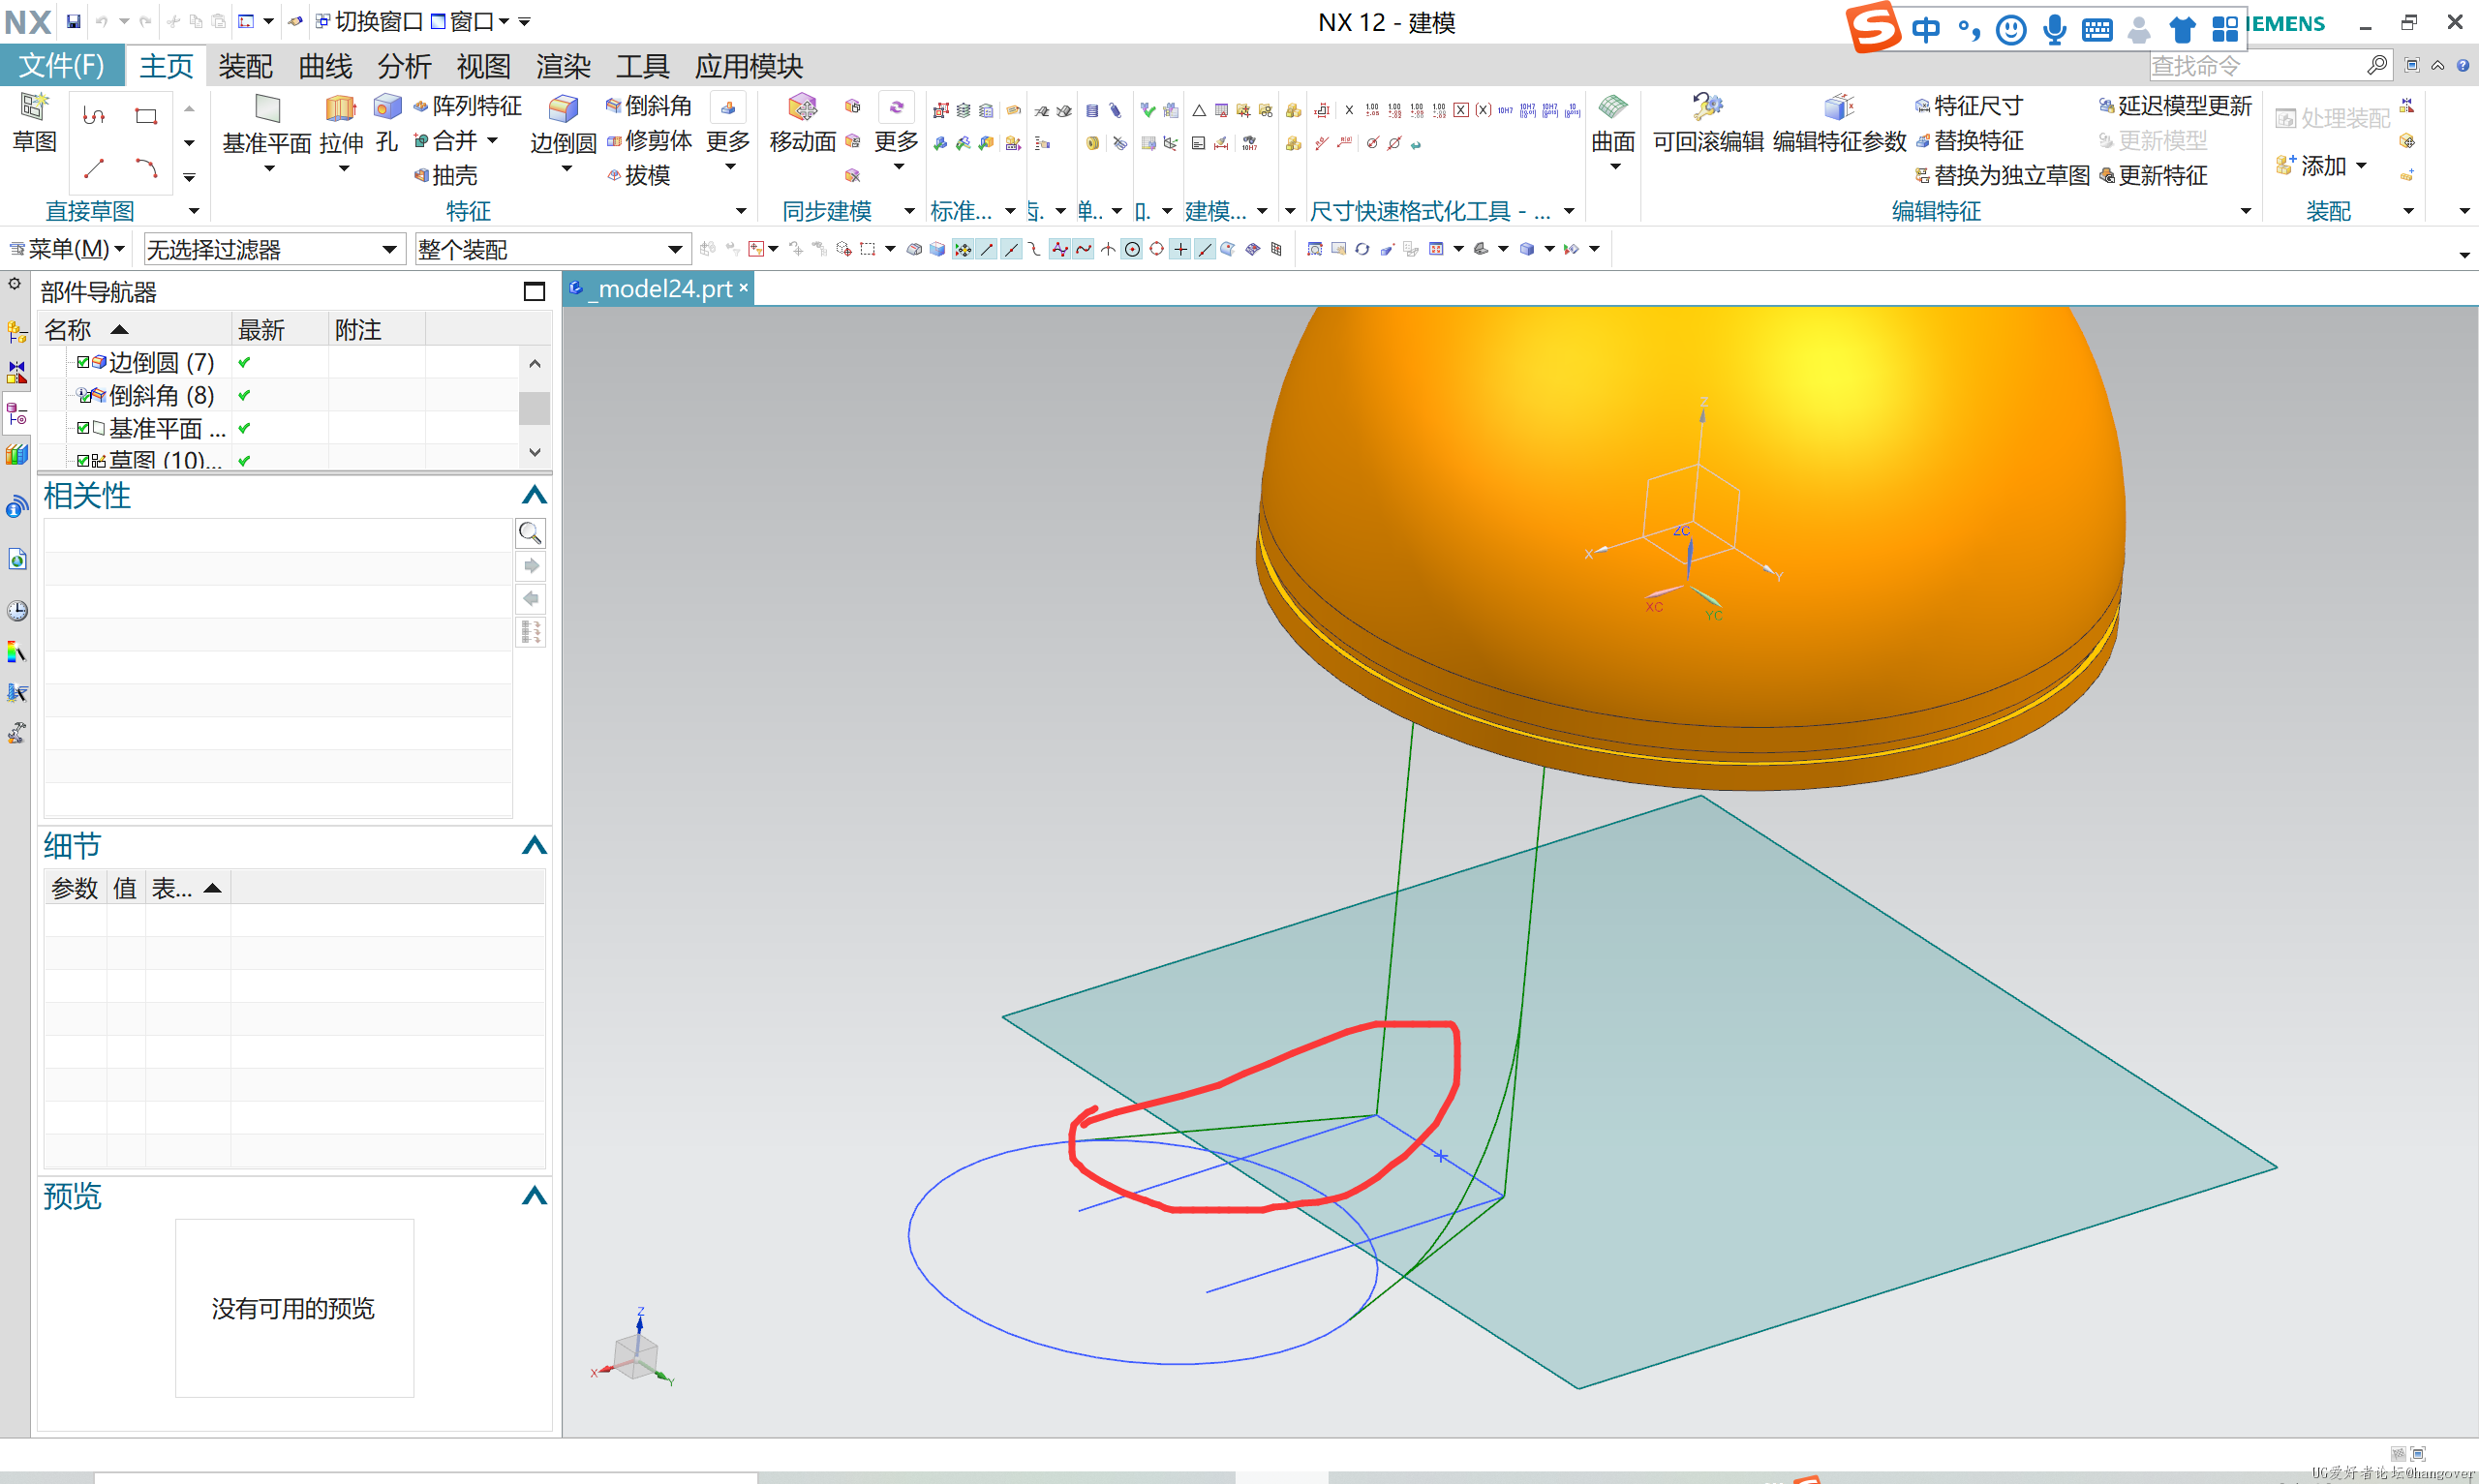The width and height of the screenshot is (2479, 1484).
Task: Open the 移动面 move face tool
Action: [802, 122]
